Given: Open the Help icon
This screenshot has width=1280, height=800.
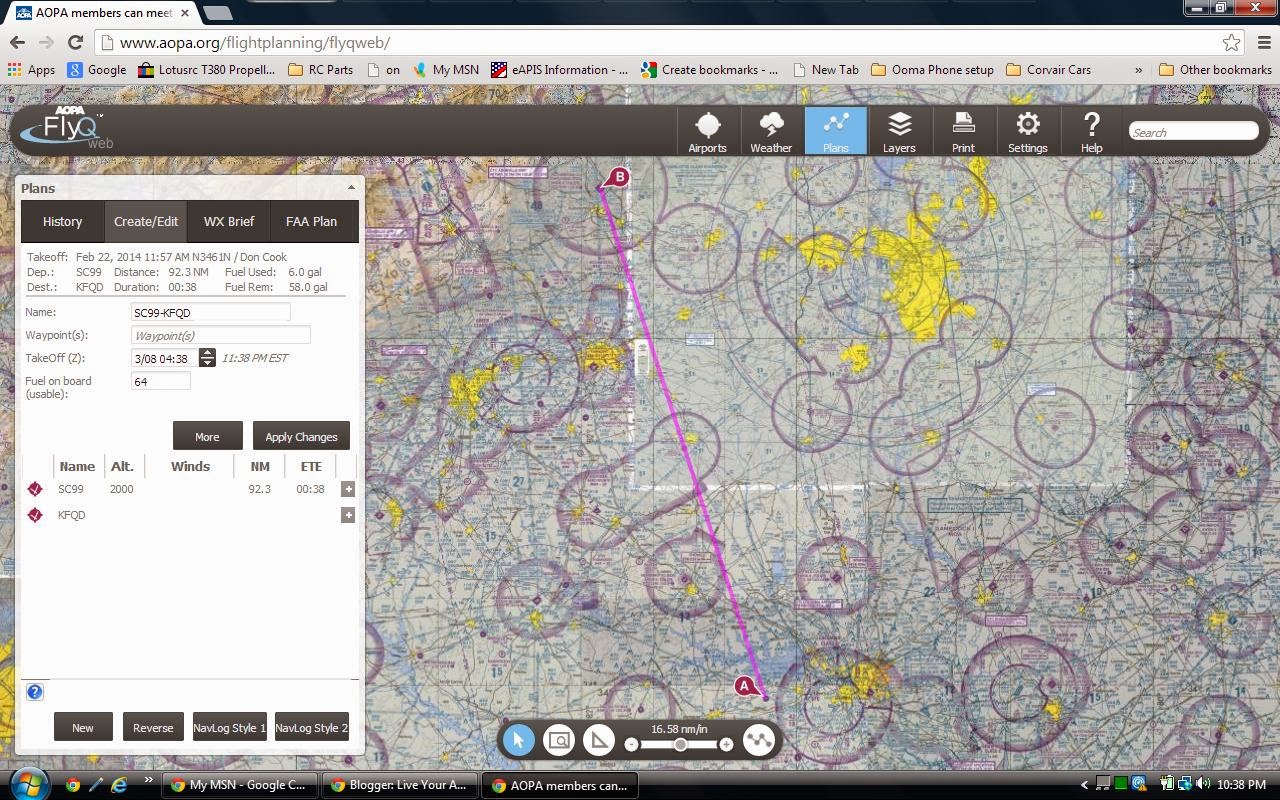Looking at the screenshot, I should tap(1091, 132).
